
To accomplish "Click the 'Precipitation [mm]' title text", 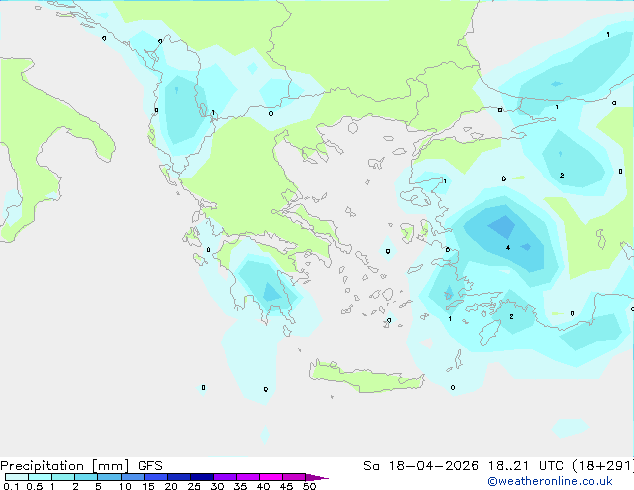I will point(64,466).
